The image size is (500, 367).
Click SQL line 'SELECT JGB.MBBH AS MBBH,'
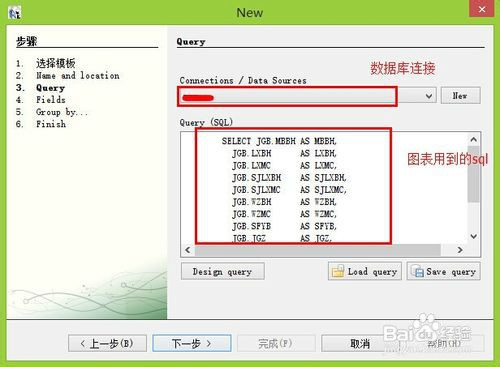point(279,141)
